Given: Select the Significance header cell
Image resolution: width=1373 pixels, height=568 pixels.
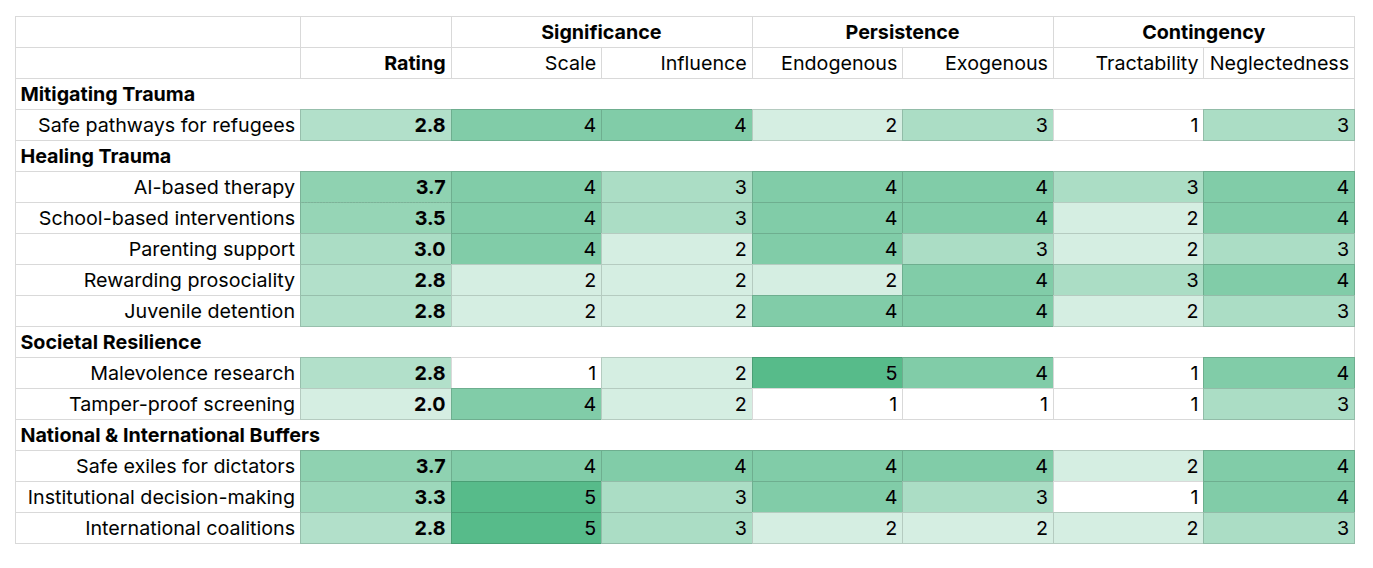Looking at the screenshot, I should tap(601, 32).
